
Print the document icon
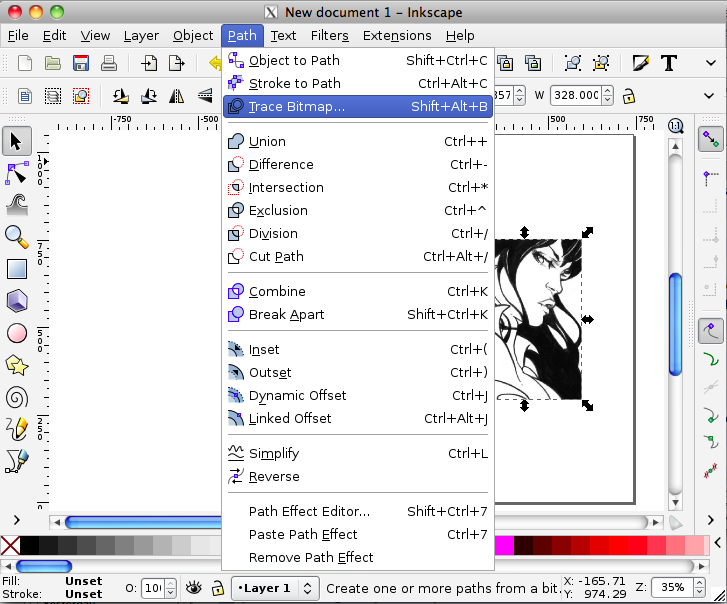point(108,63)
